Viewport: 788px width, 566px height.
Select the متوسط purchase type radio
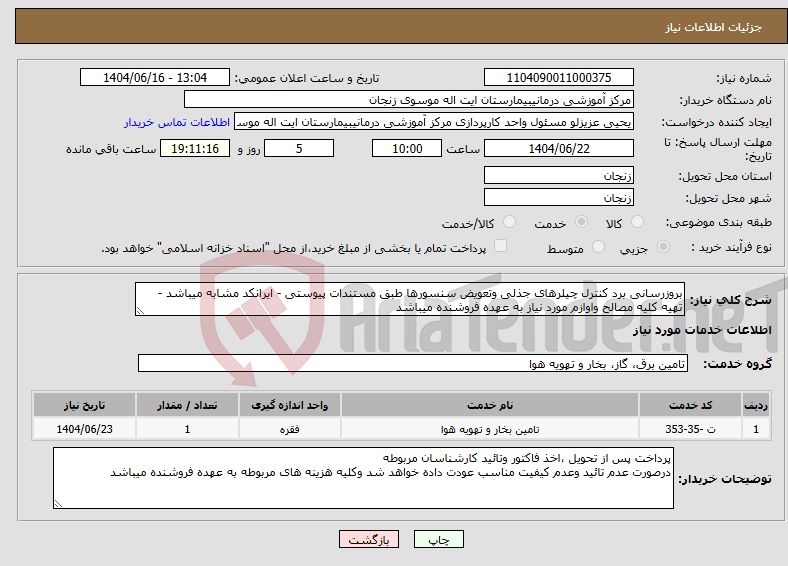pyautogui.click(x=598, y=246)
